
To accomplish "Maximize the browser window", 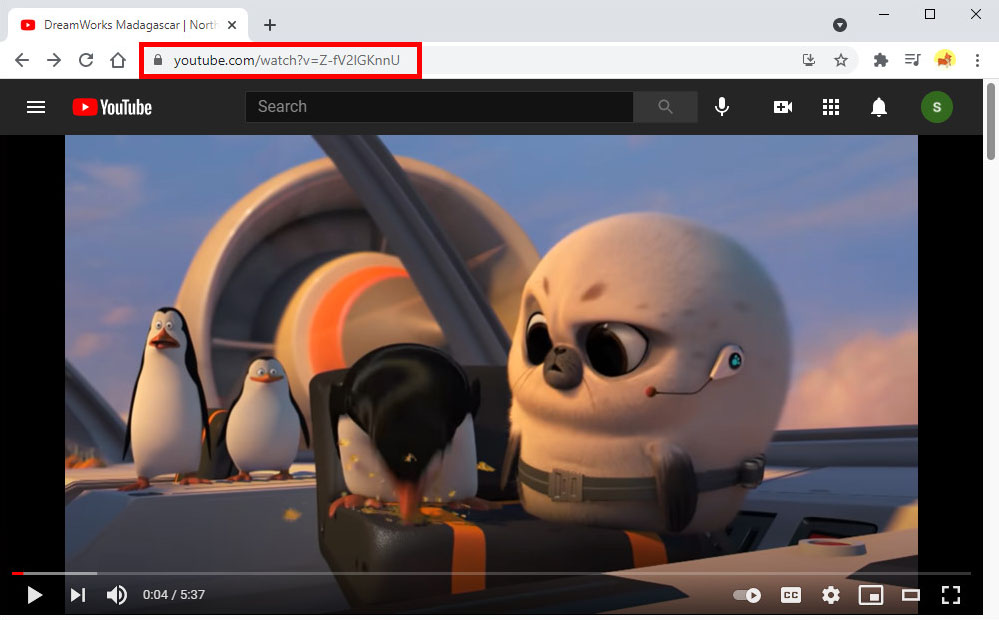I will point(930,14).
